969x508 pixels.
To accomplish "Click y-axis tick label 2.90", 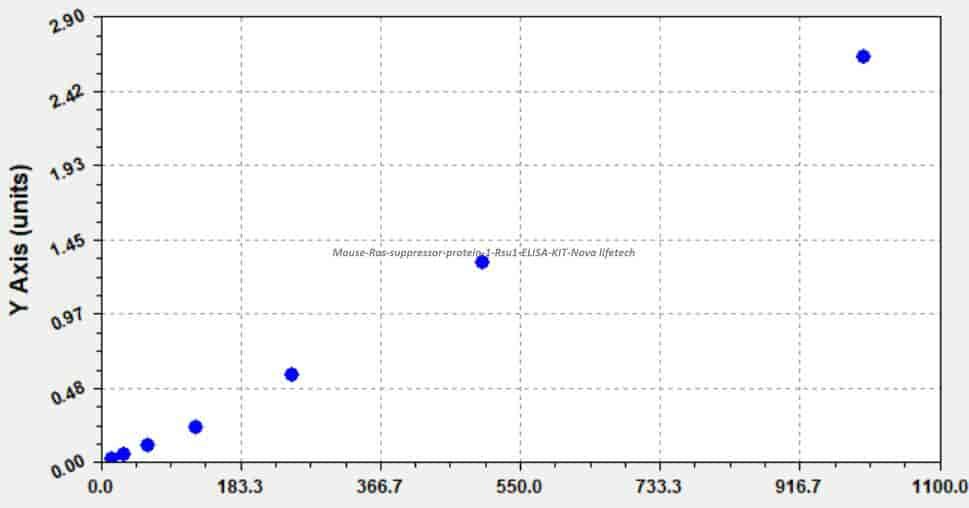I will (68, 23).
